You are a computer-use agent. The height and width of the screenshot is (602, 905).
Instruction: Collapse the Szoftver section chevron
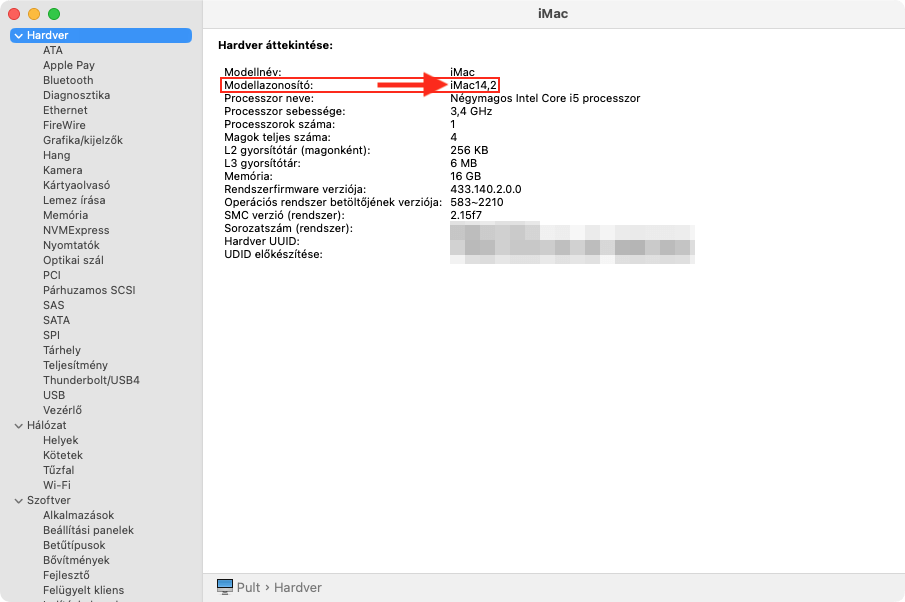pos(19,501)
